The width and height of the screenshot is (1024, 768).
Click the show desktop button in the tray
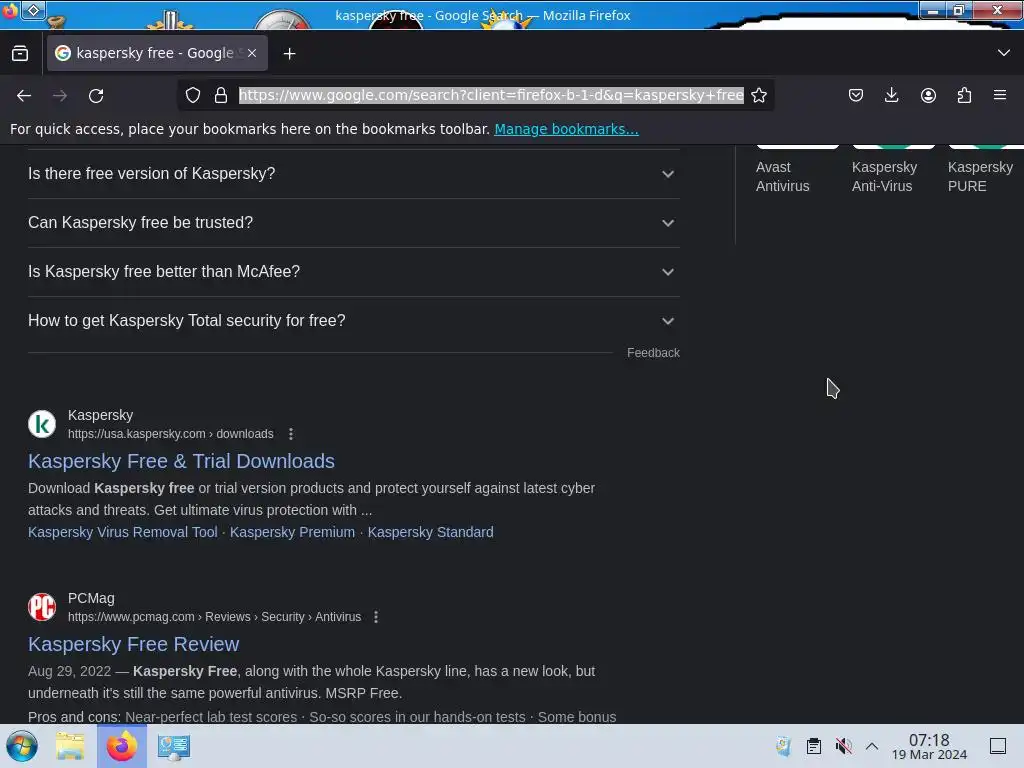coord(998,746)
